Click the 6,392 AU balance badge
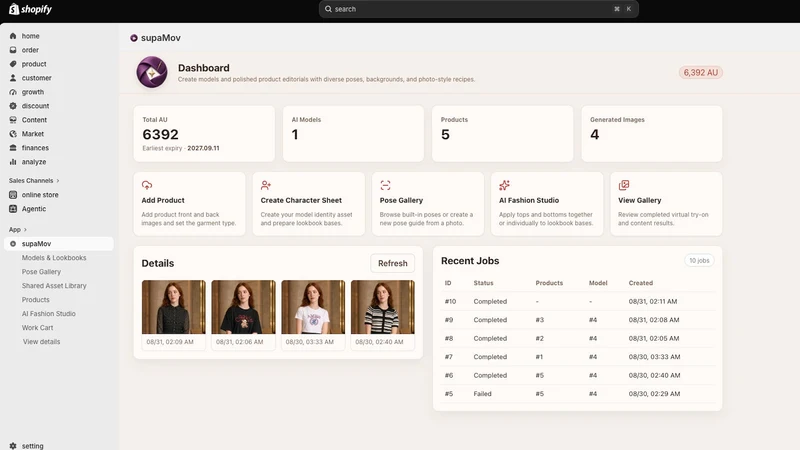Viewport: 800px width, 450px height. 701,72
